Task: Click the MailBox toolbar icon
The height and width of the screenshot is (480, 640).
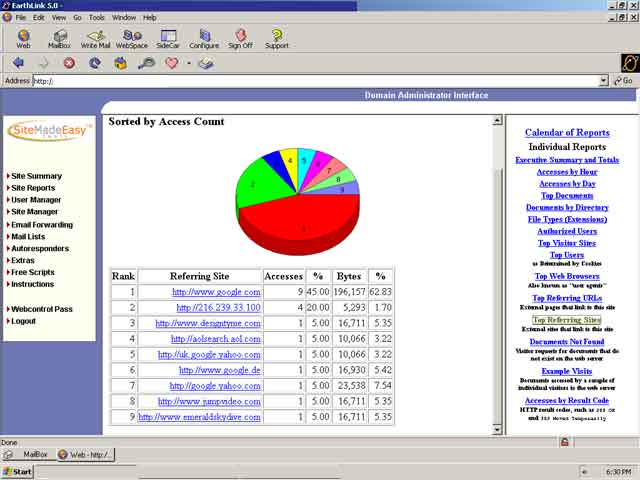Action: [59, 38]
